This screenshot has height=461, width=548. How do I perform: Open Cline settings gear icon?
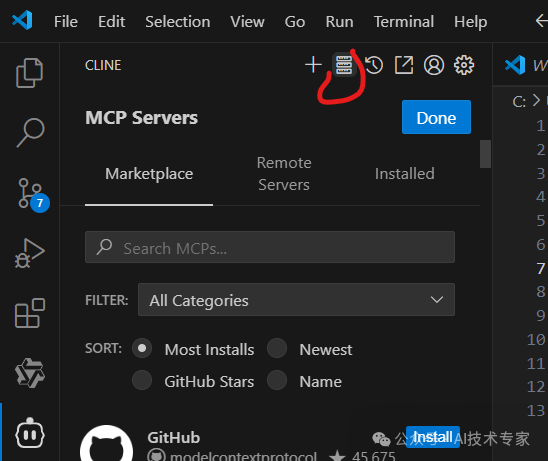coord(463,65)
